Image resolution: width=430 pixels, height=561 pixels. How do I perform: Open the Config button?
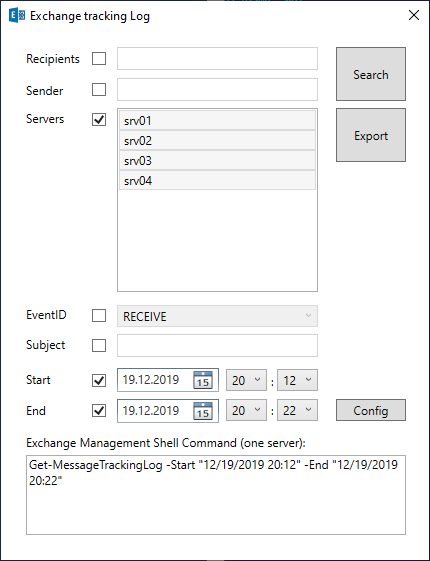pos(371,410)
